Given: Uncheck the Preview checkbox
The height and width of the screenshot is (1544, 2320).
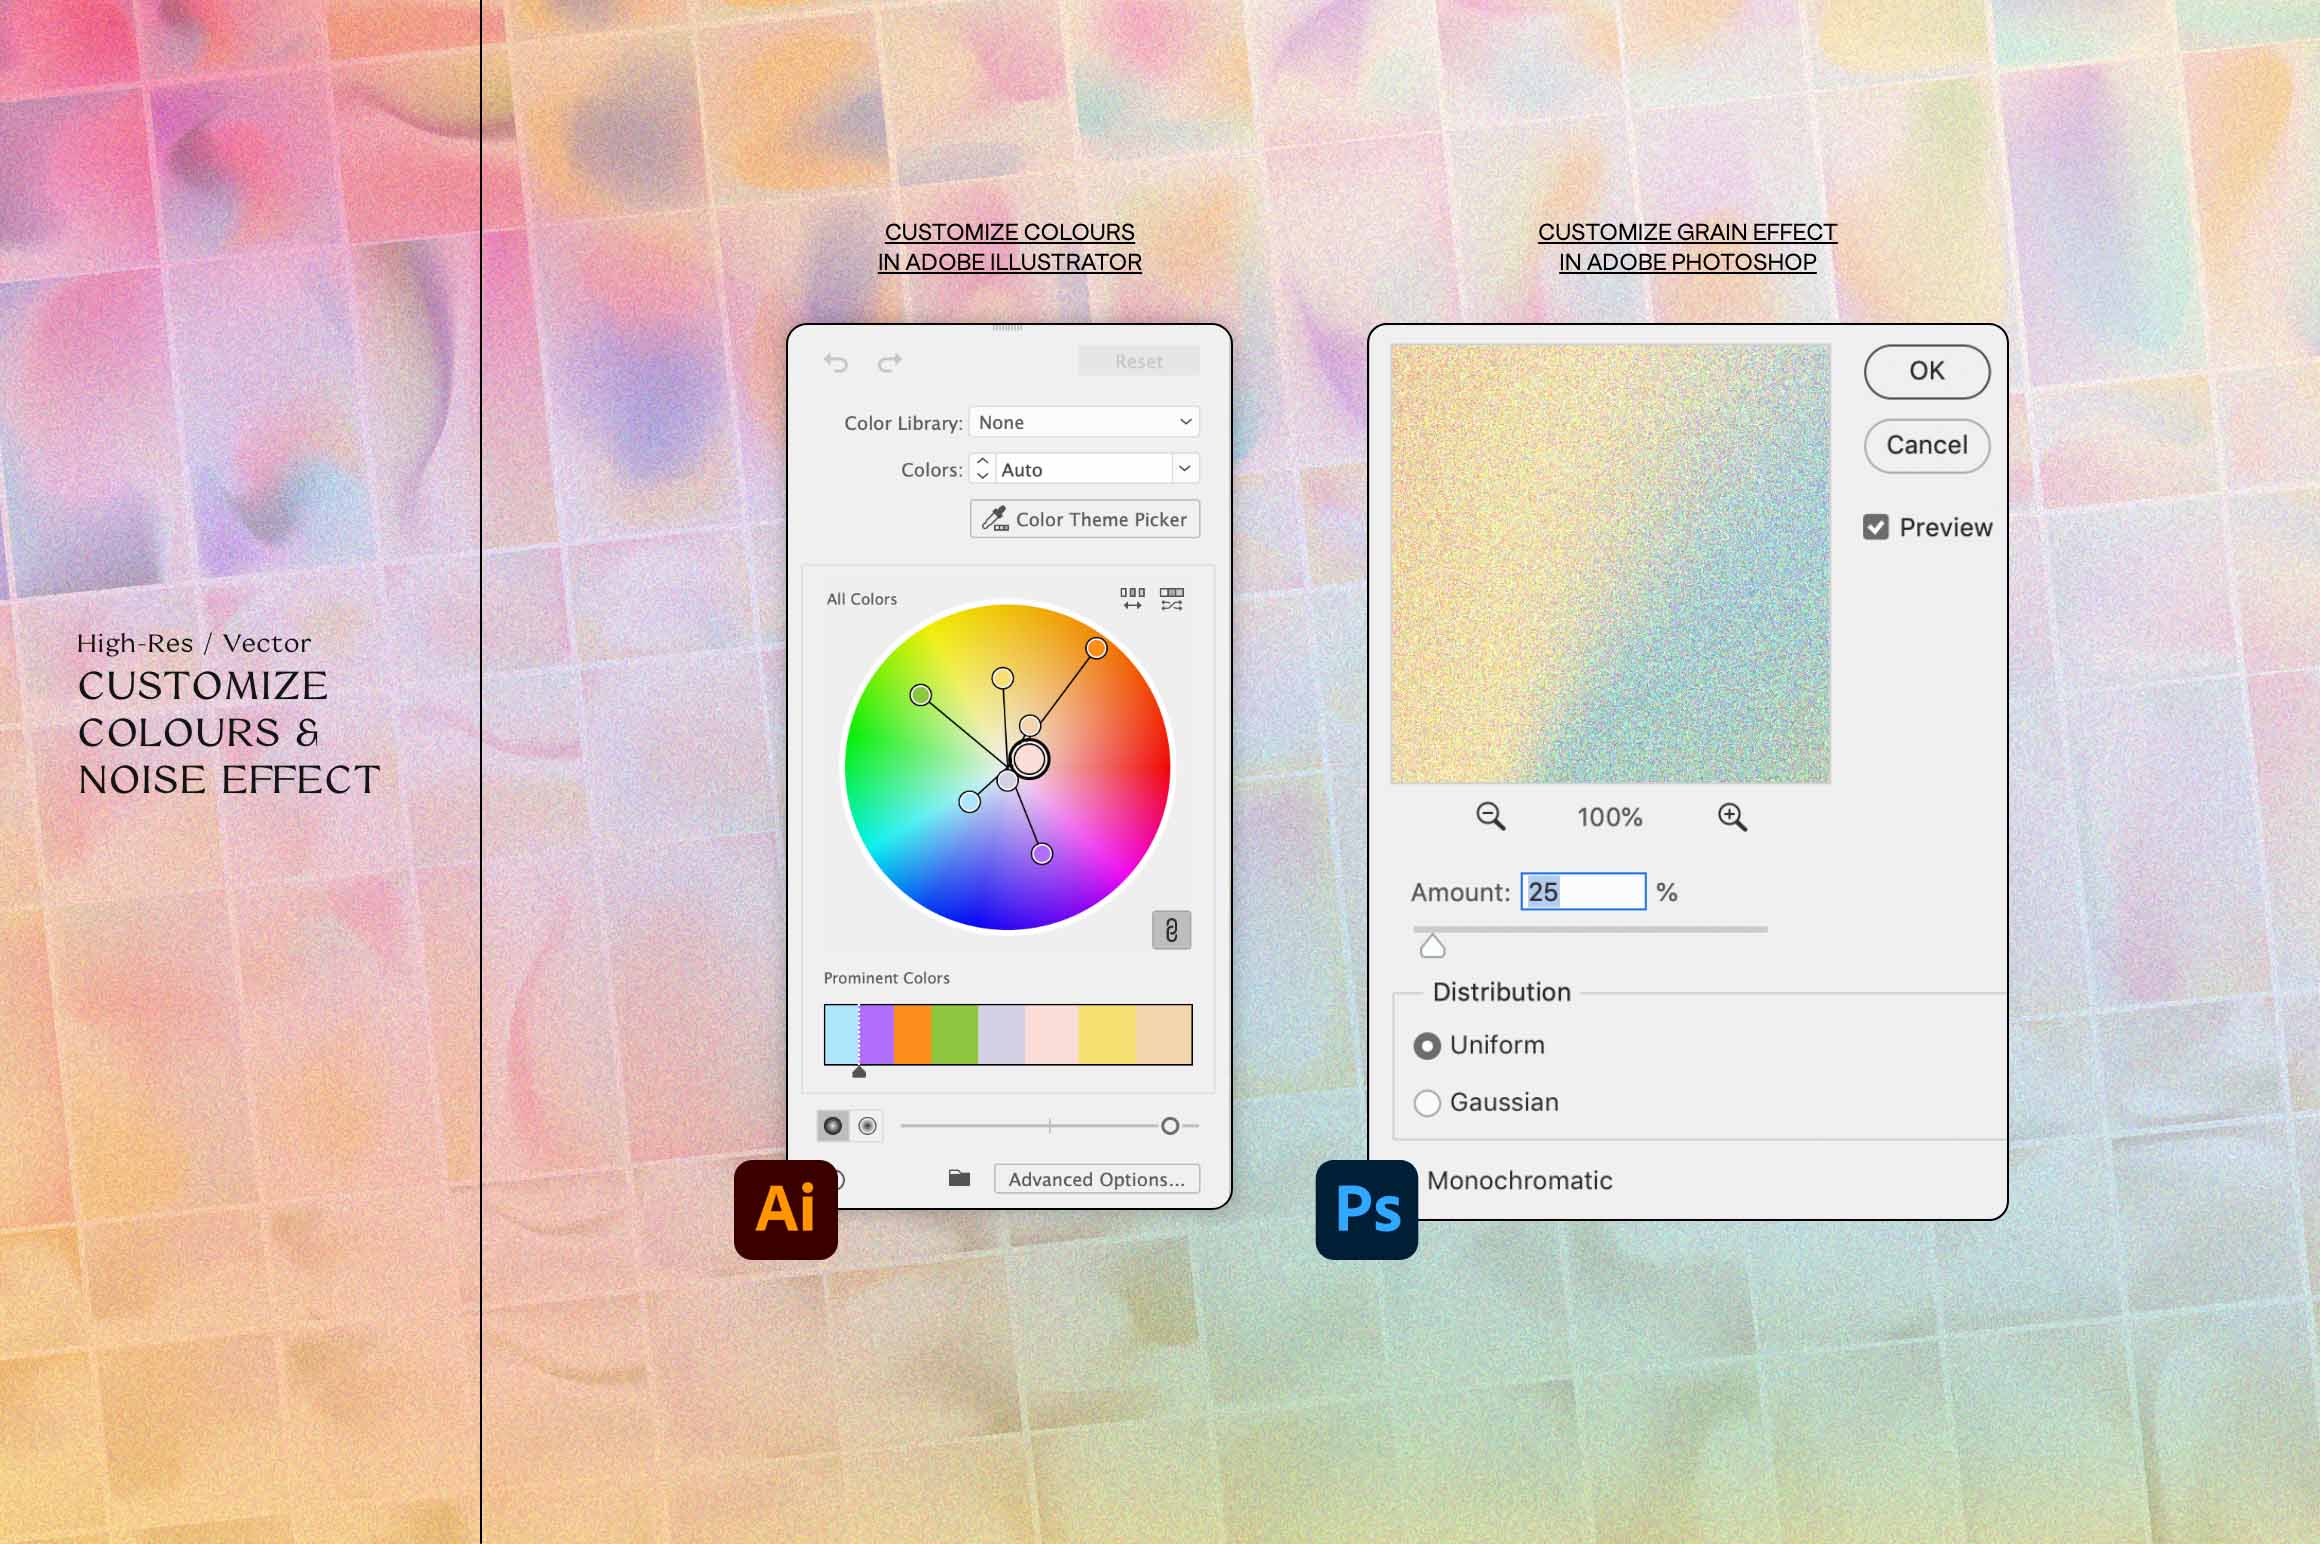Looking at the screenshot, I should [x=1876, y=527].
